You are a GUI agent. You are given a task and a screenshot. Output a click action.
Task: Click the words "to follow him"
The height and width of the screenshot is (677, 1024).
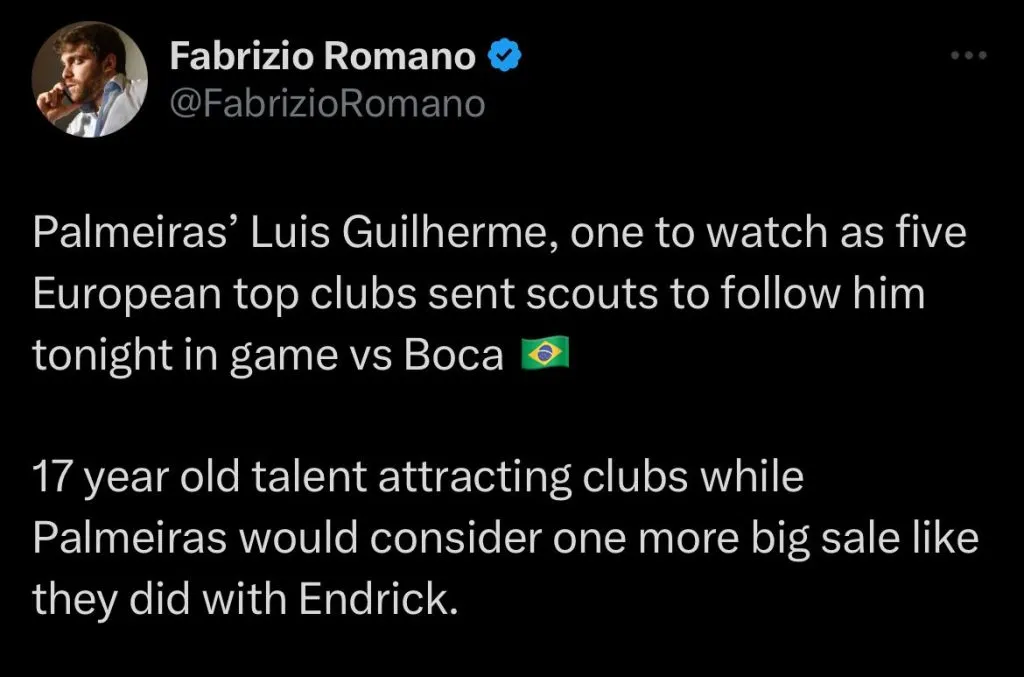pos(790,296)
